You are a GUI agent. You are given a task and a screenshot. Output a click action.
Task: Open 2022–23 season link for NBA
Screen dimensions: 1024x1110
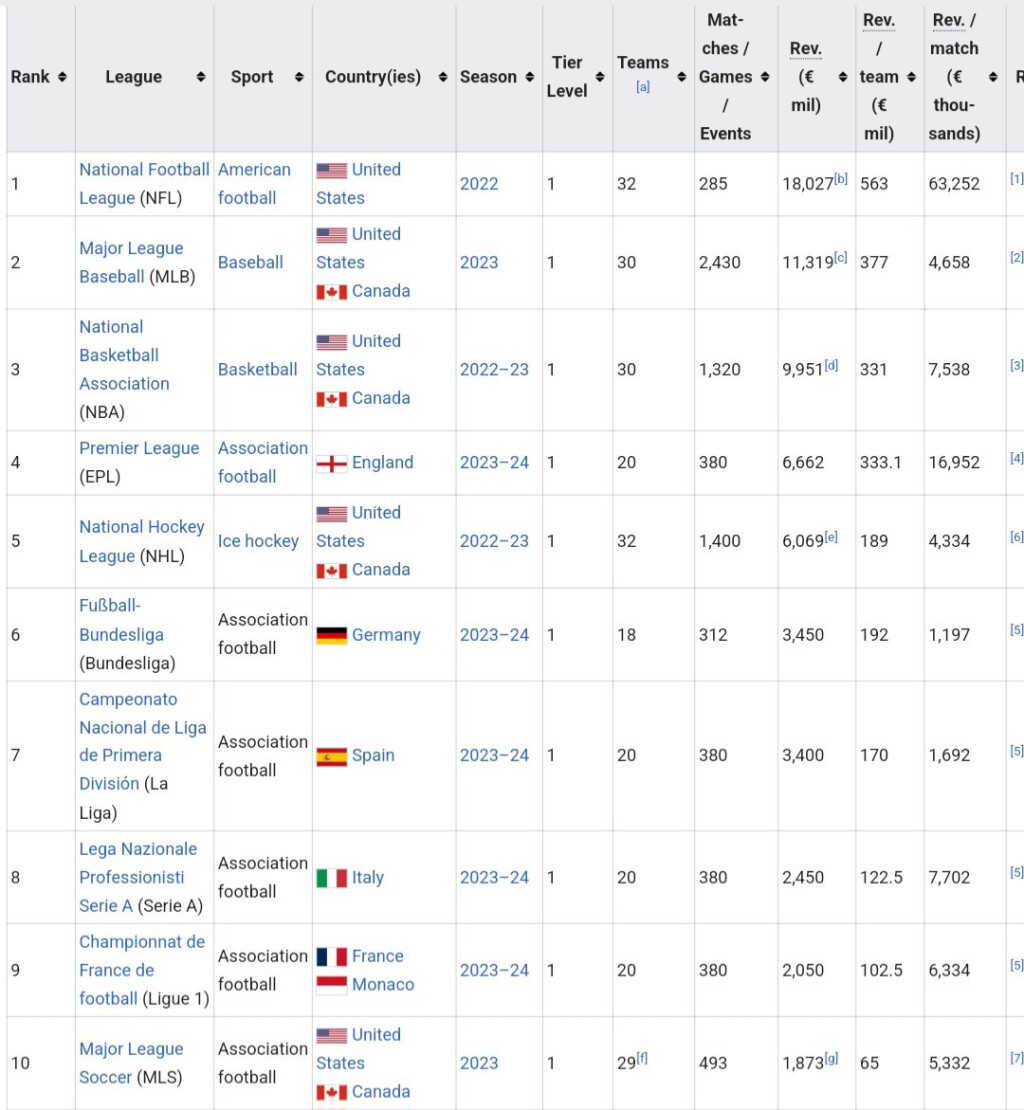494,370
